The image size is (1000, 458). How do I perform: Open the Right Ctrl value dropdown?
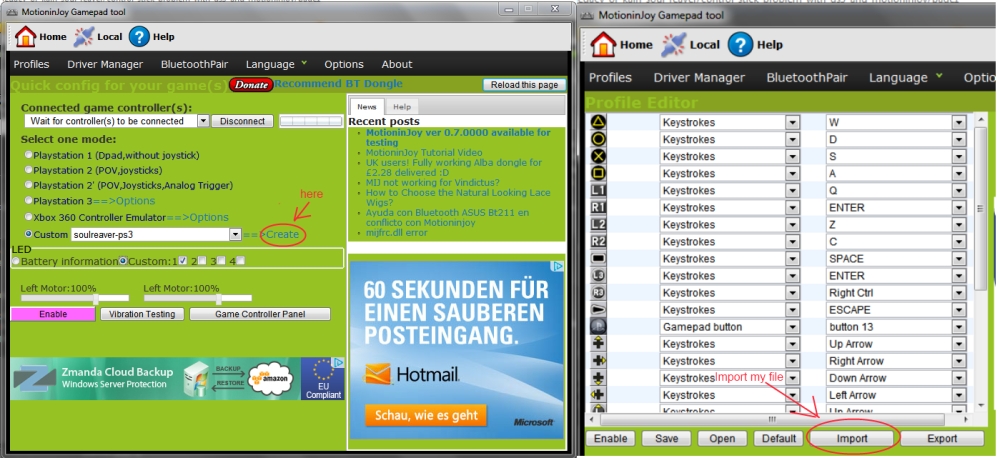(959, 293)
